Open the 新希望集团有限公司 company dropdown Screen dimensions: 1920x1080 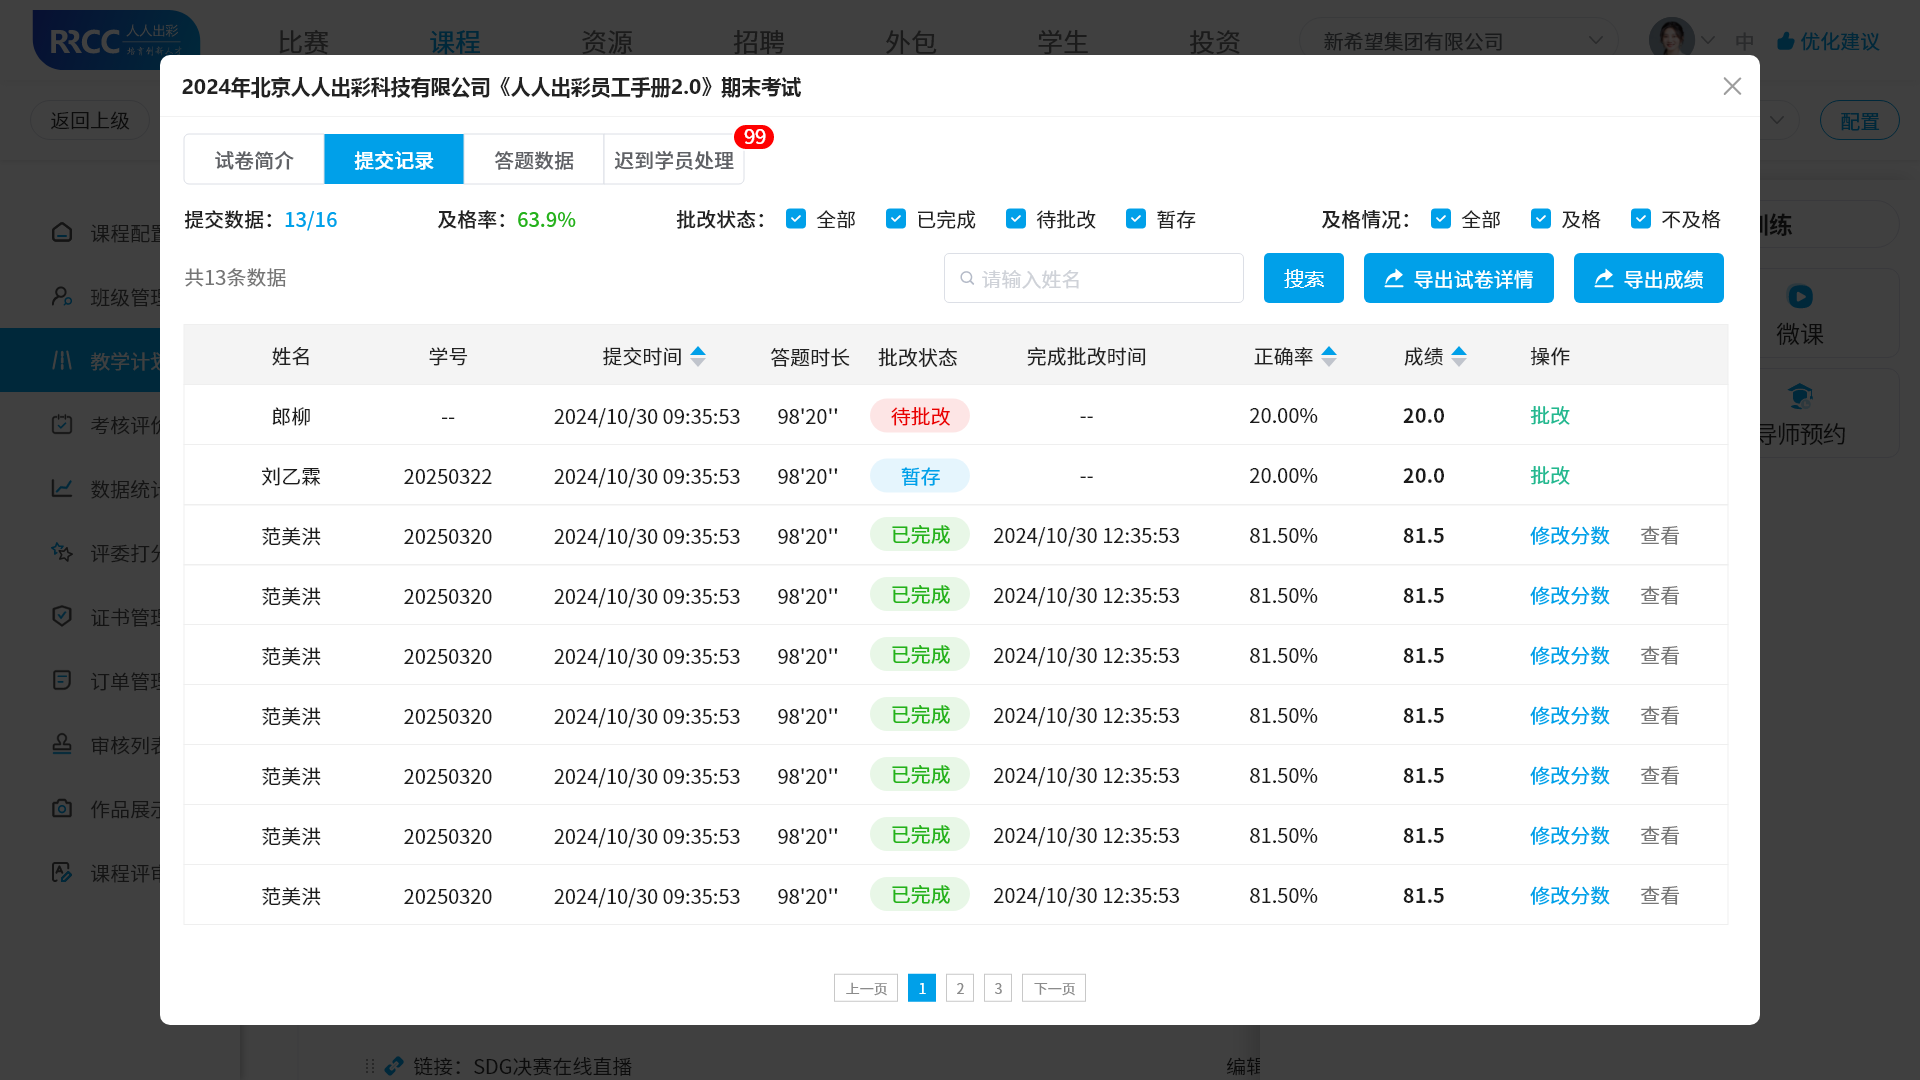tap(1458, 41)
